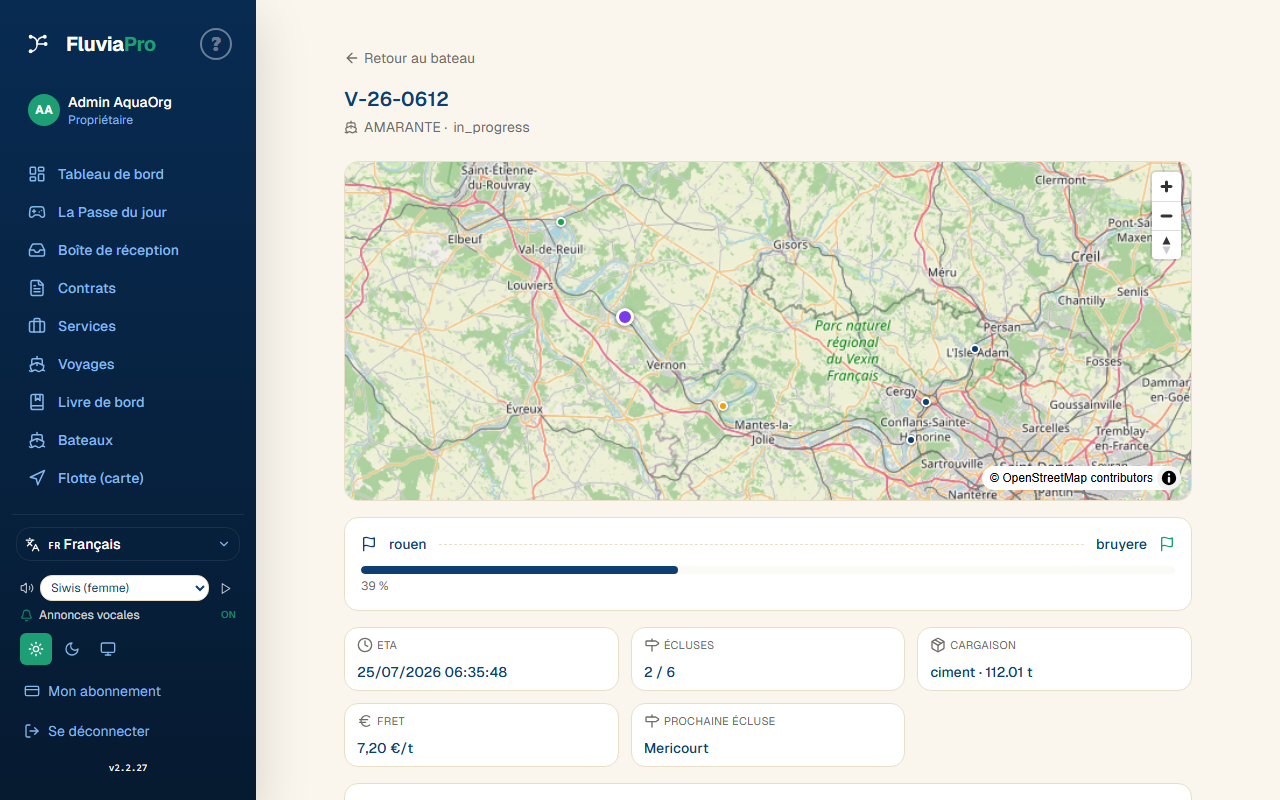Expand the Français language selector
1280x800 pixels.
(128, 544)
